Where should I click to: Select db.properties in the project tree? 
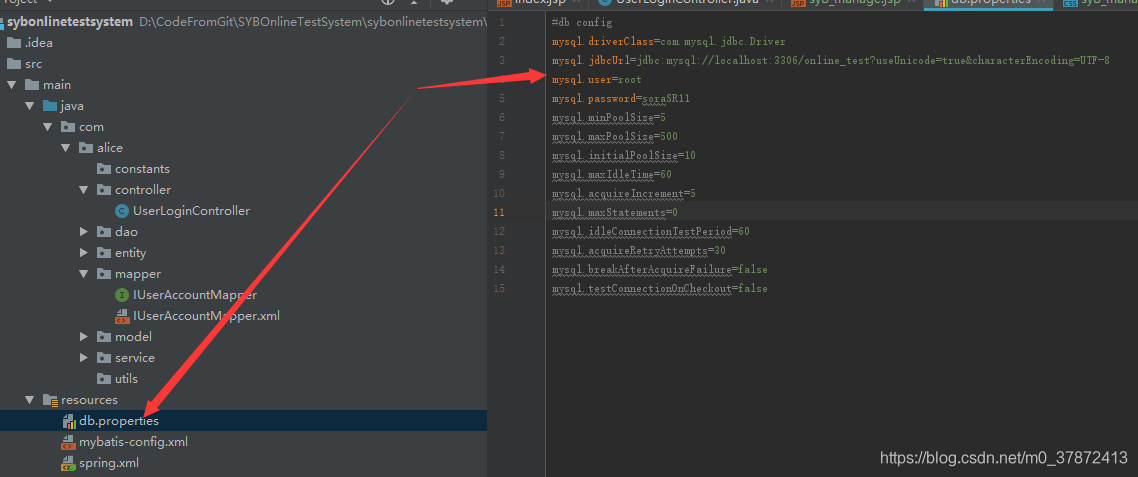point(243,421)
